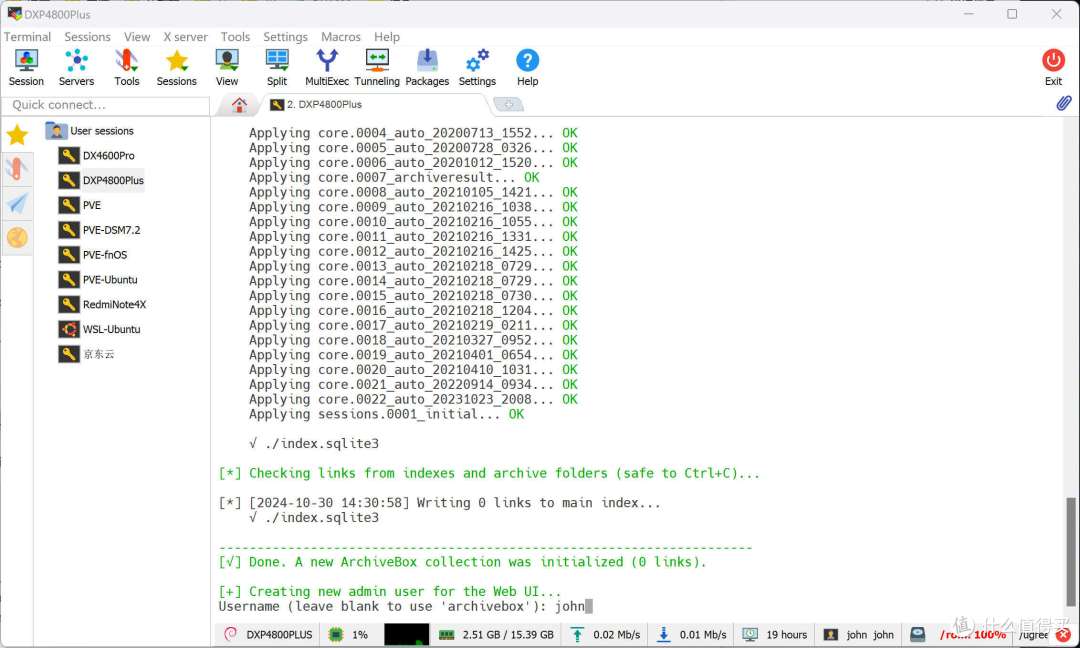Open the Servers tool
The width and height of the screenshot is (1080, 648).
coord(76,67)
